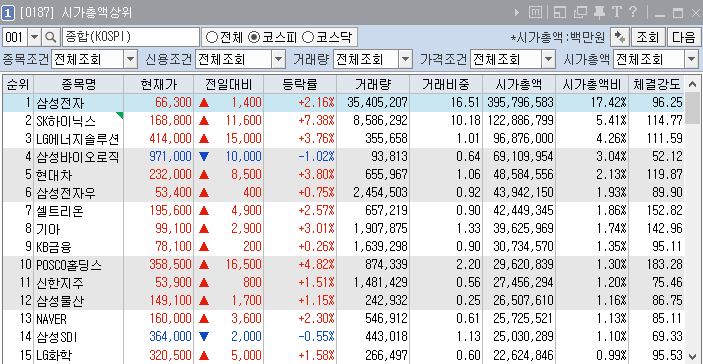Image resolution: width=703 pixels, height=364 pixels.
Task: Select the 삼성바이오로직 stock name
Action: coord(78,157)
